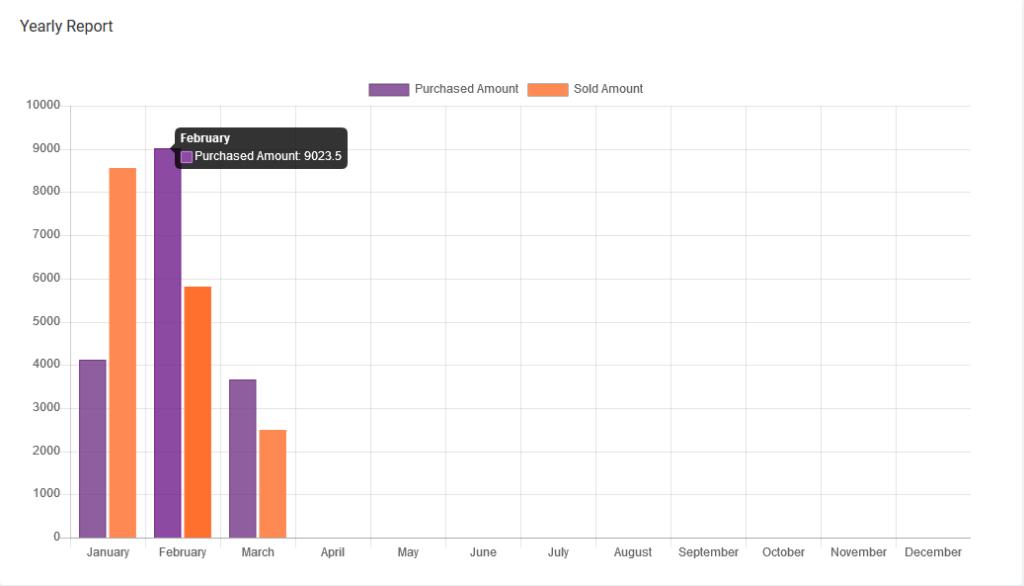Toggle the Purchased Amount series visibility
Screen dimensions: 1024x586
pos(443,89)
